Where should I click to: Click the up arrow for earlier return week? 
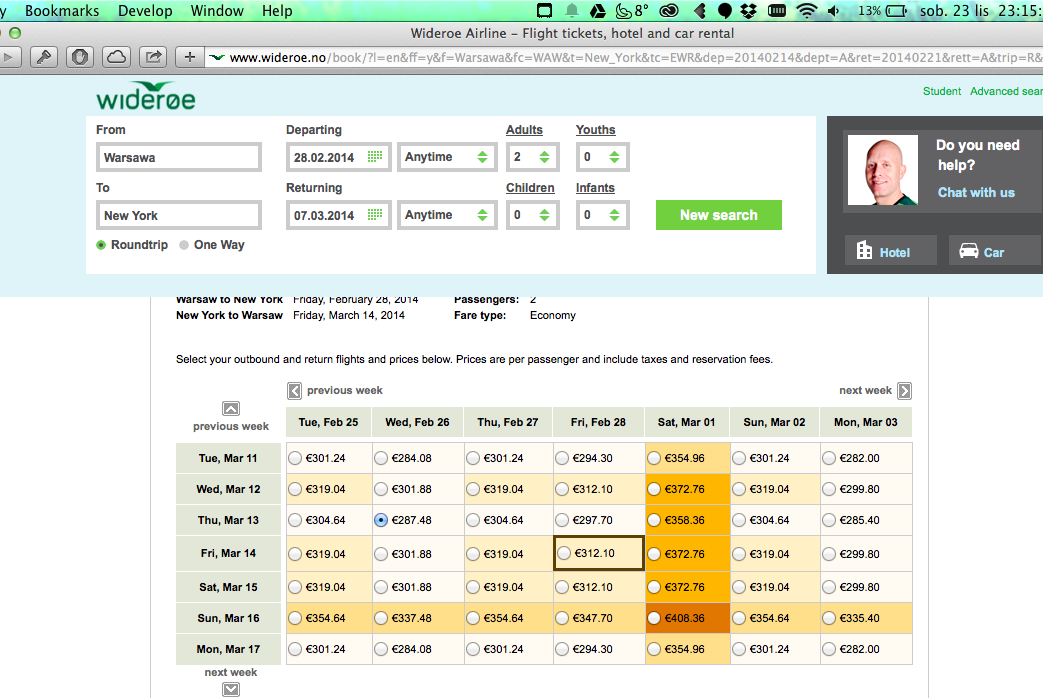pyautogui.click(x=231, y=409)
